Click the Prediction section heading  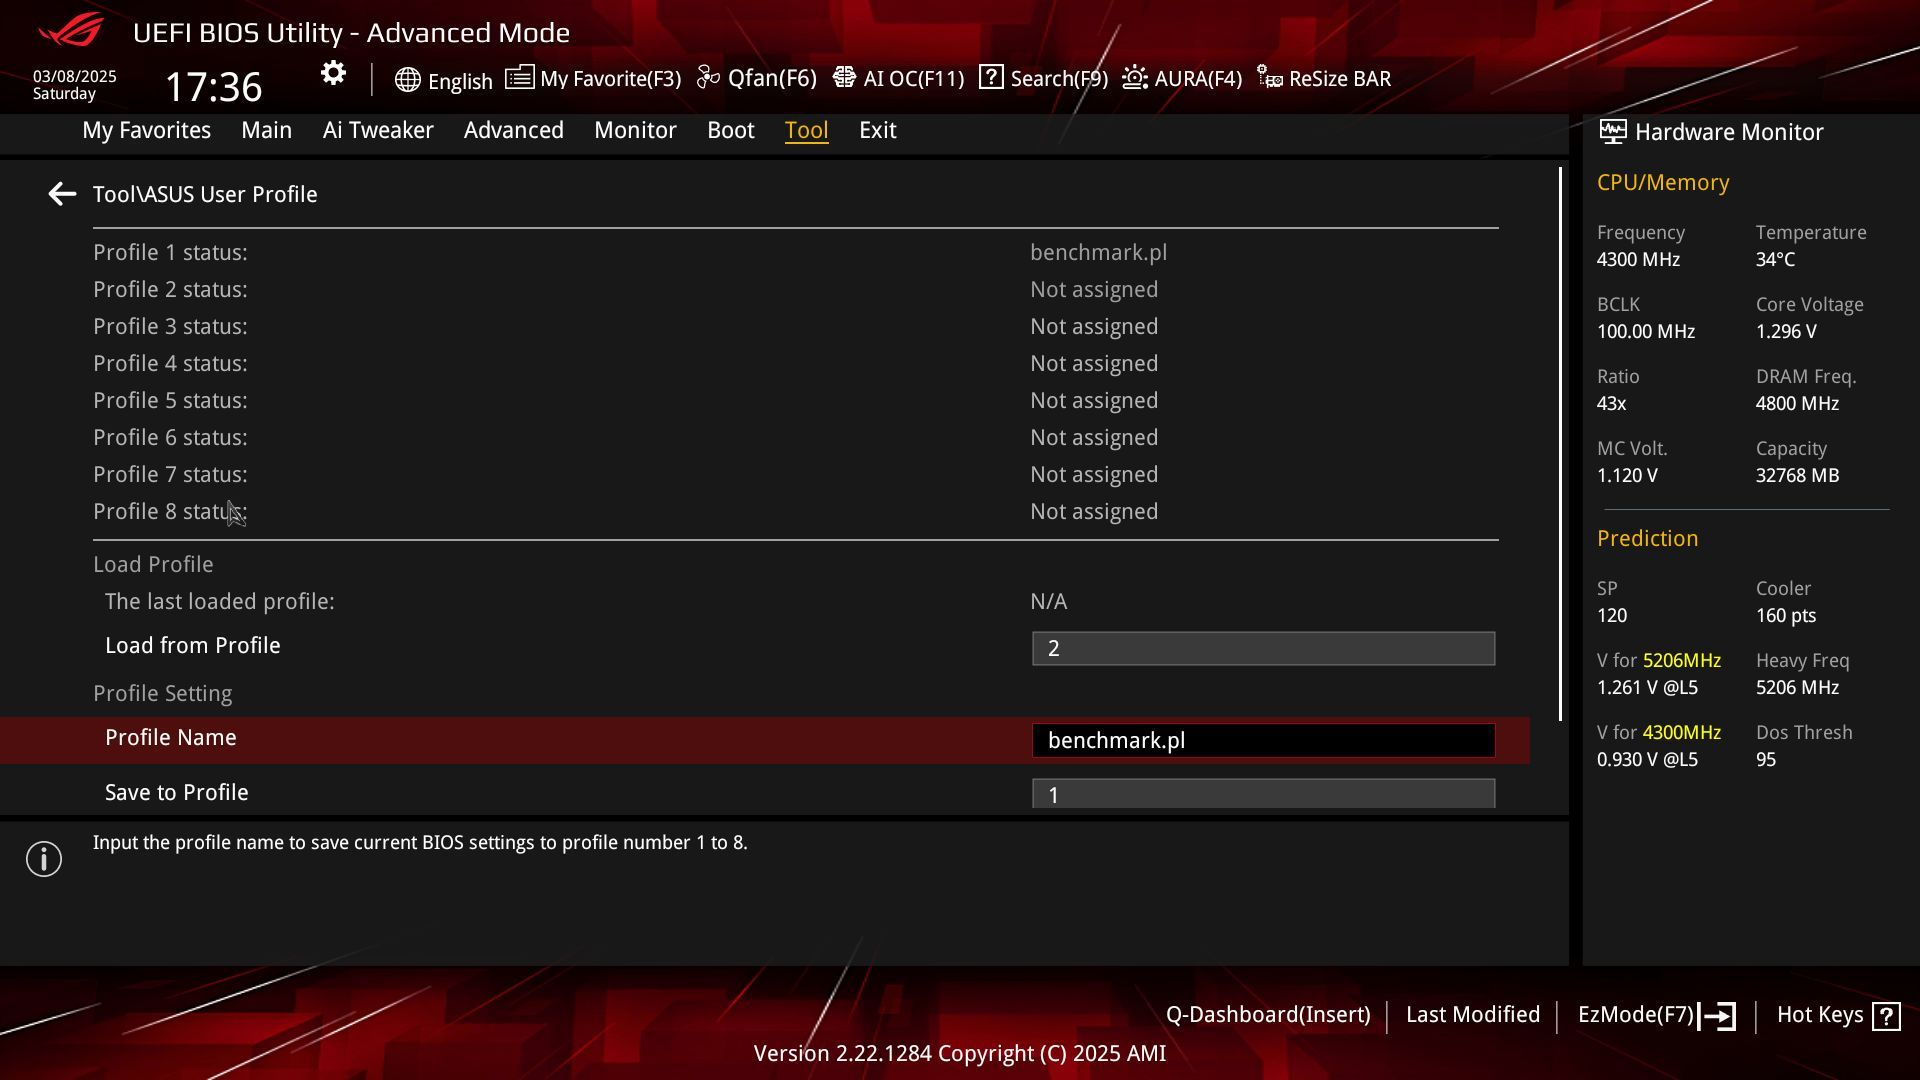point(1647,538)
